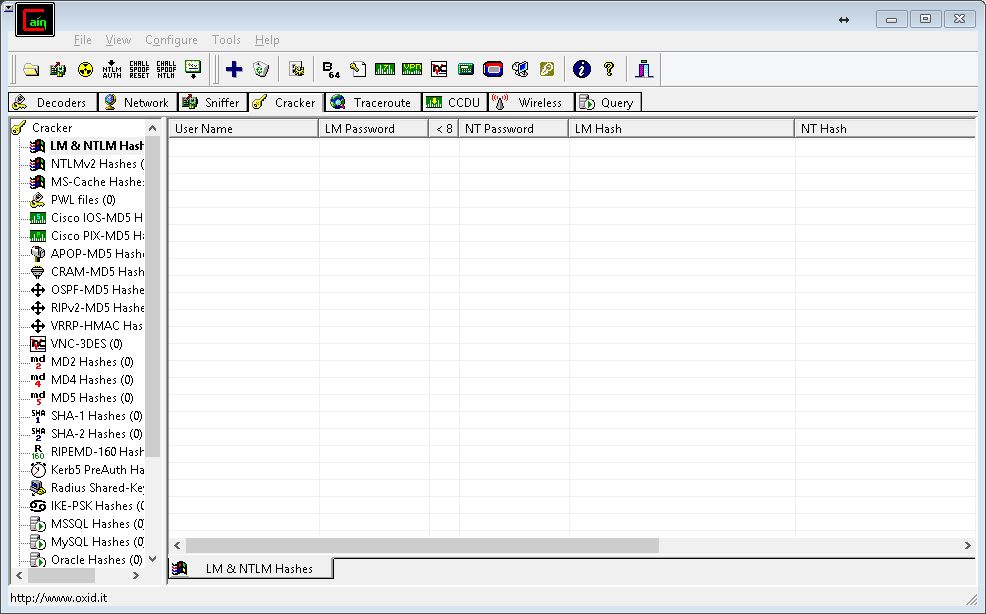Click the tree panel's scroll down arrow

point(152,559)
